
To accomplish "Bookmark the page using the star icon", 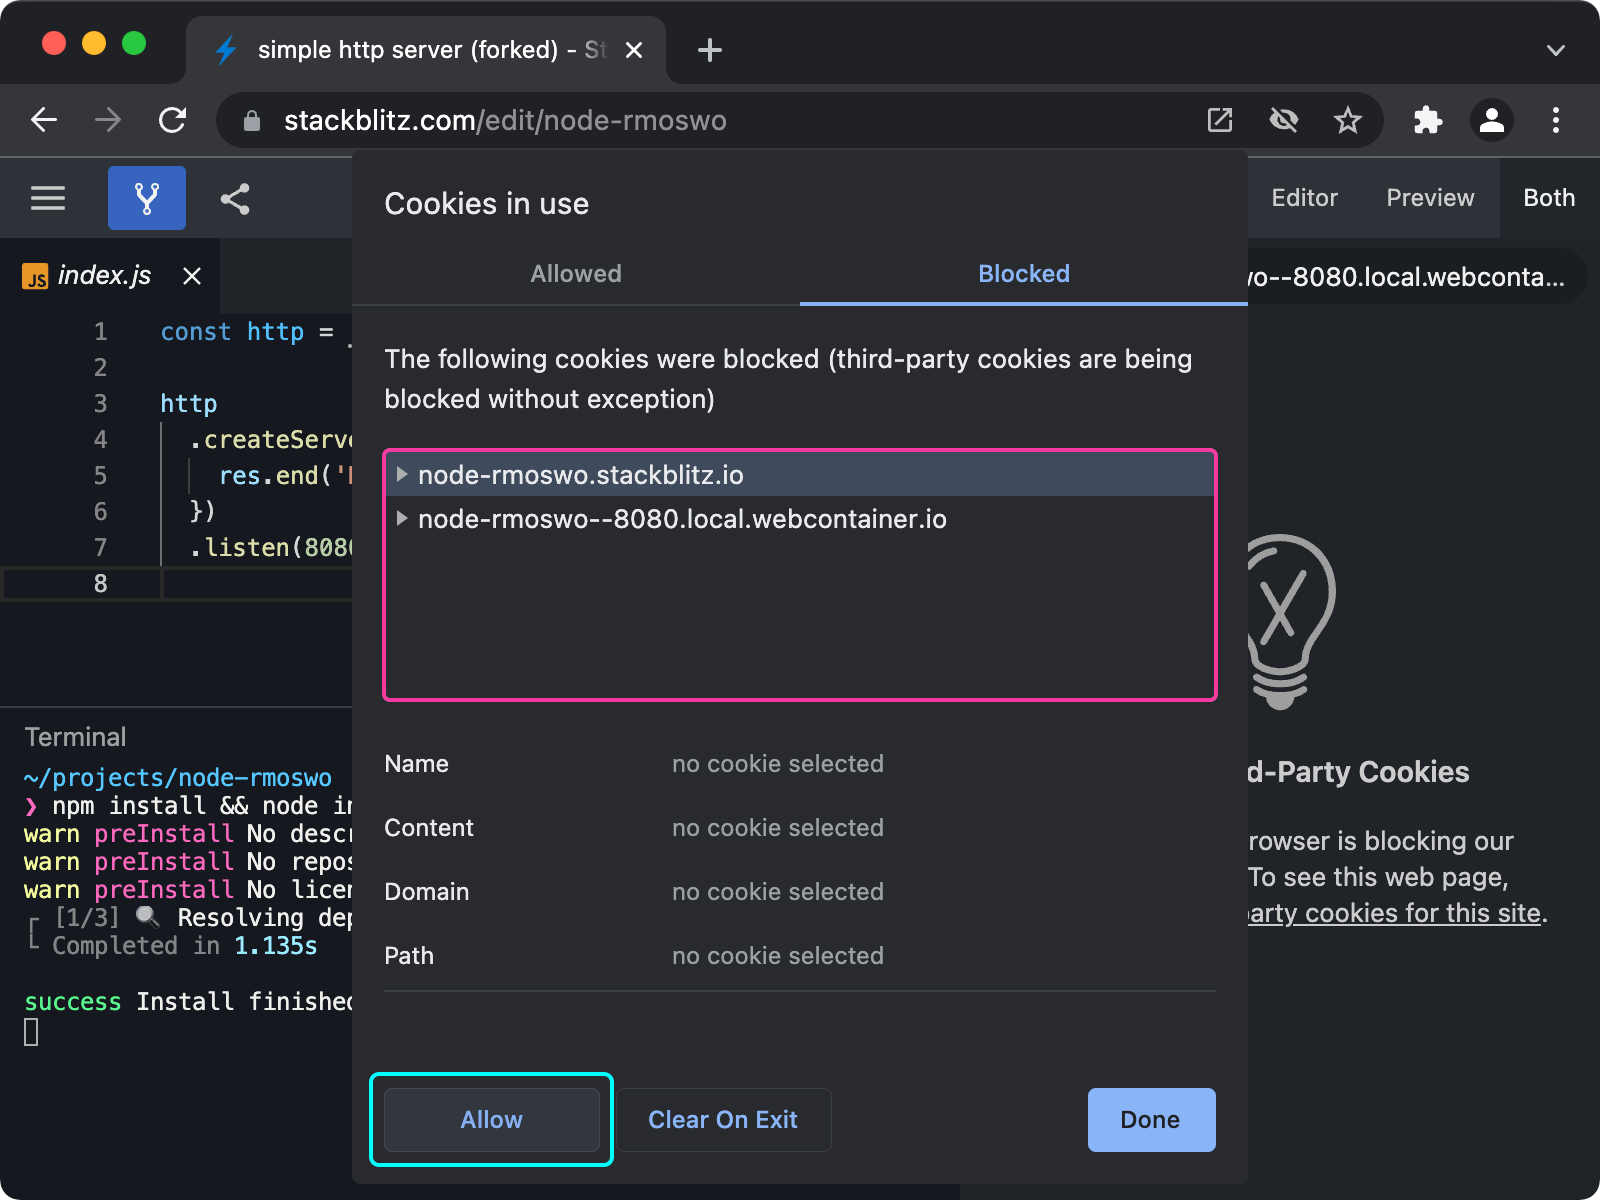I will click(1348, 120).
